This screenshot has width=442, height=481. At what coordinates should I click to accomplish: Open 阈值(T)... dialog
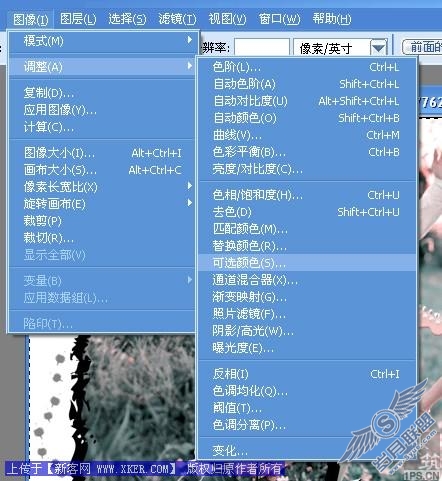tap(307, 408)
